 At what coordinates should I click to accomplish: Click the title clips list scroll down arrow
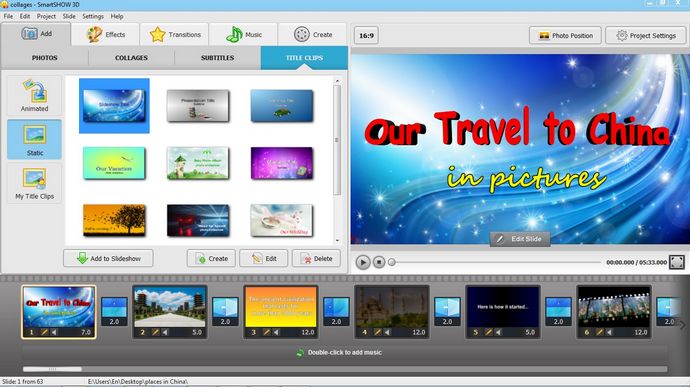click(338, 240)
